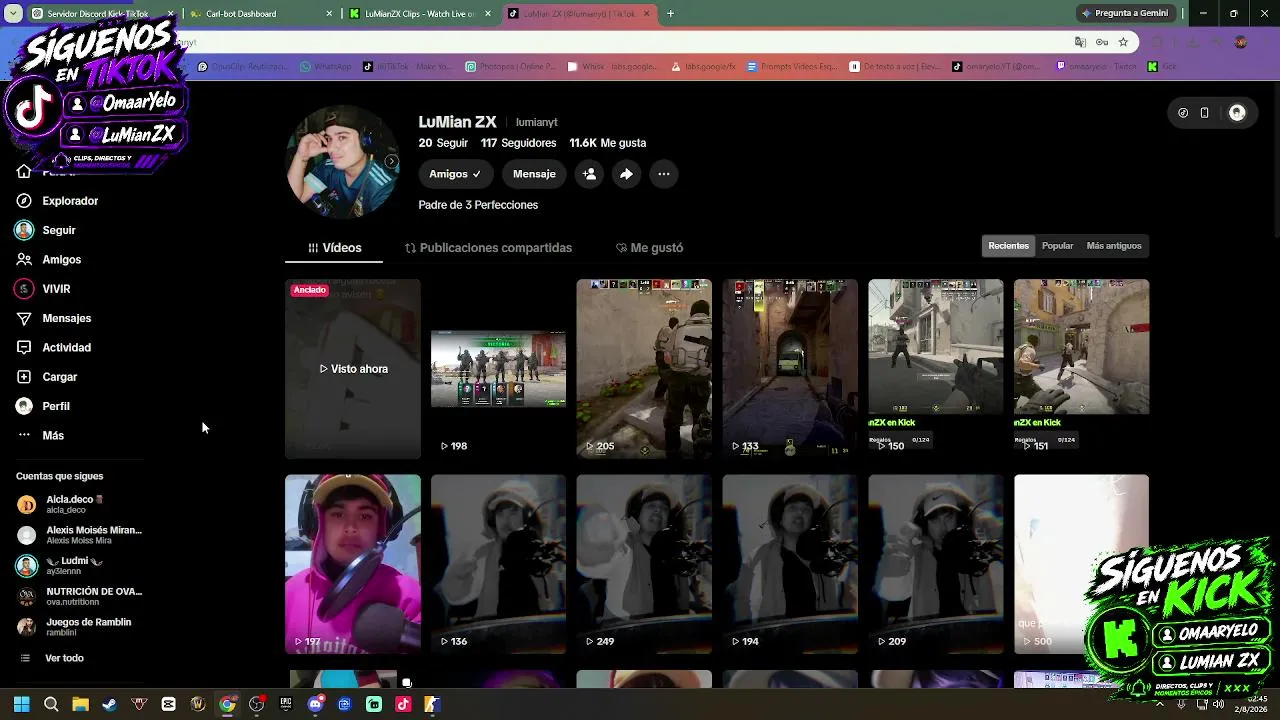
Task: Open the Photopea bookmark
Action: (510, 67)
